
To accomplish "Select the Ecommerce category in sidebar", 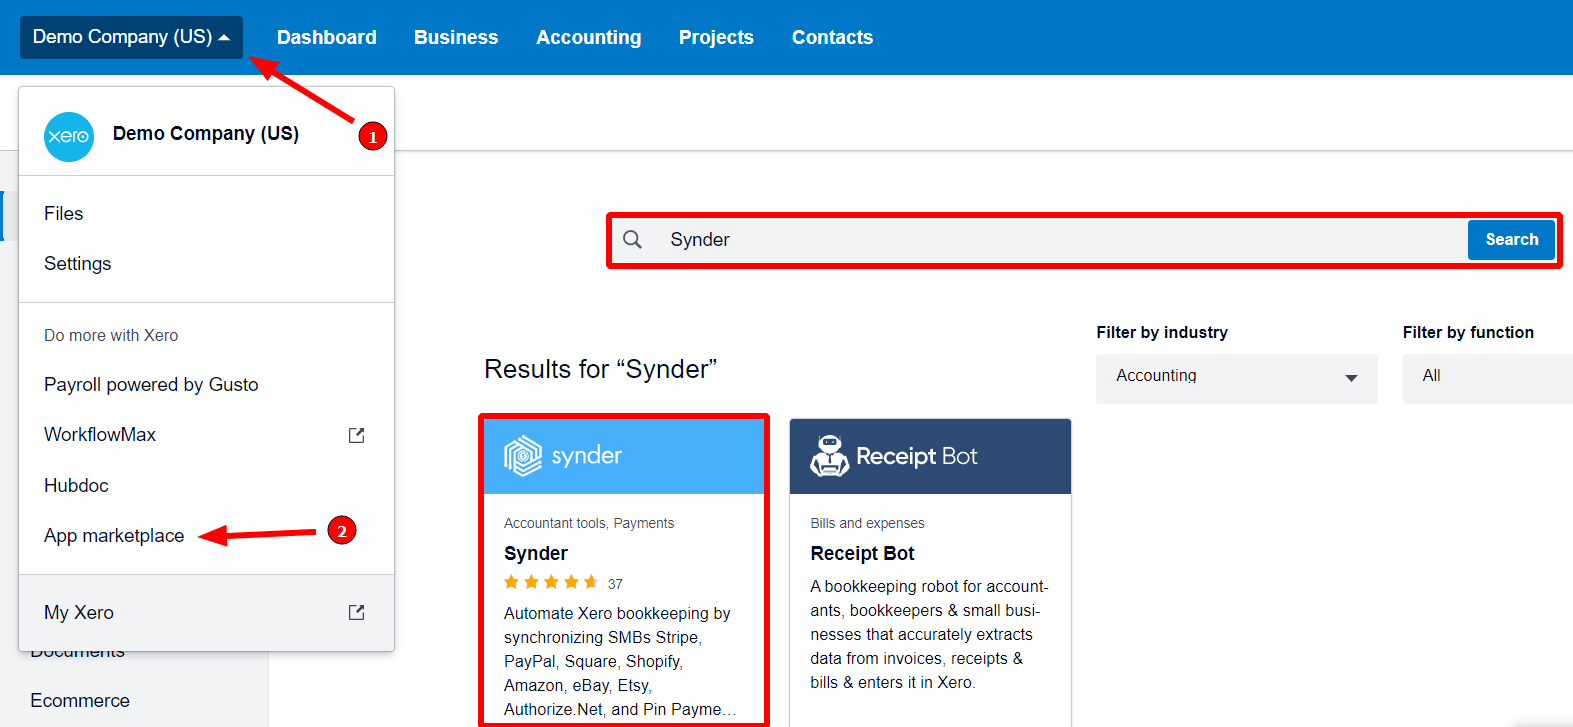I will (x=80, y=700).
